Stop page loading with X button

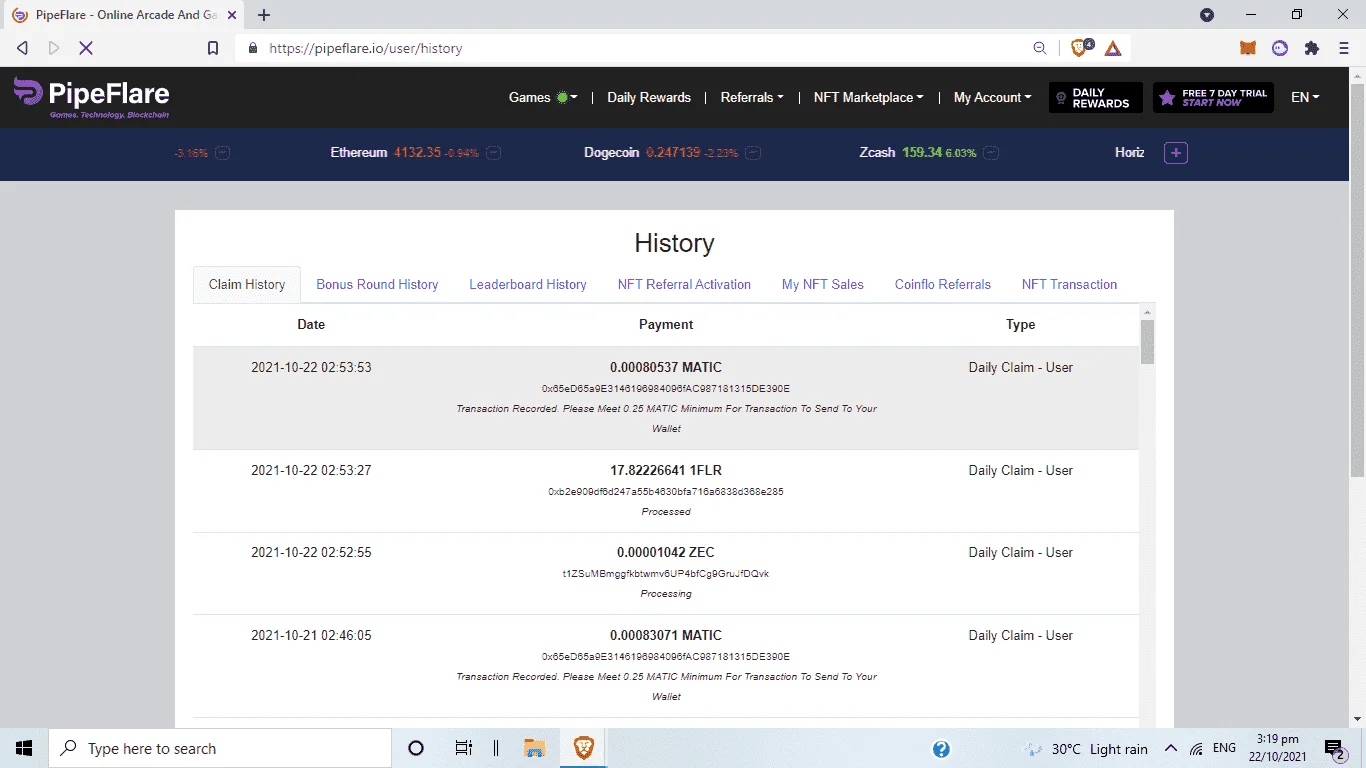(x=86, y=48)
